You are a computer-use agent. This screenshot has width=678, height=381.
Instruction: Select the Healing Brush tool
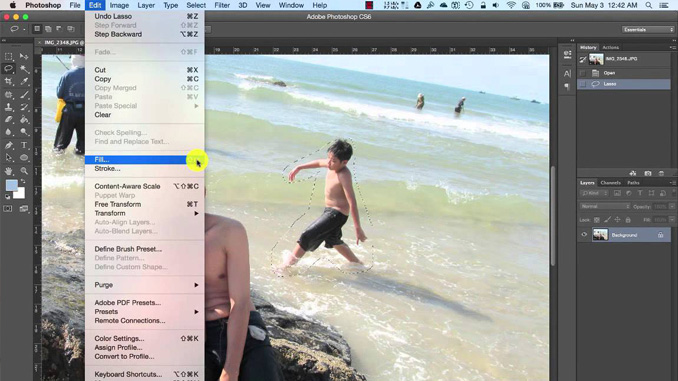(9, 95)
